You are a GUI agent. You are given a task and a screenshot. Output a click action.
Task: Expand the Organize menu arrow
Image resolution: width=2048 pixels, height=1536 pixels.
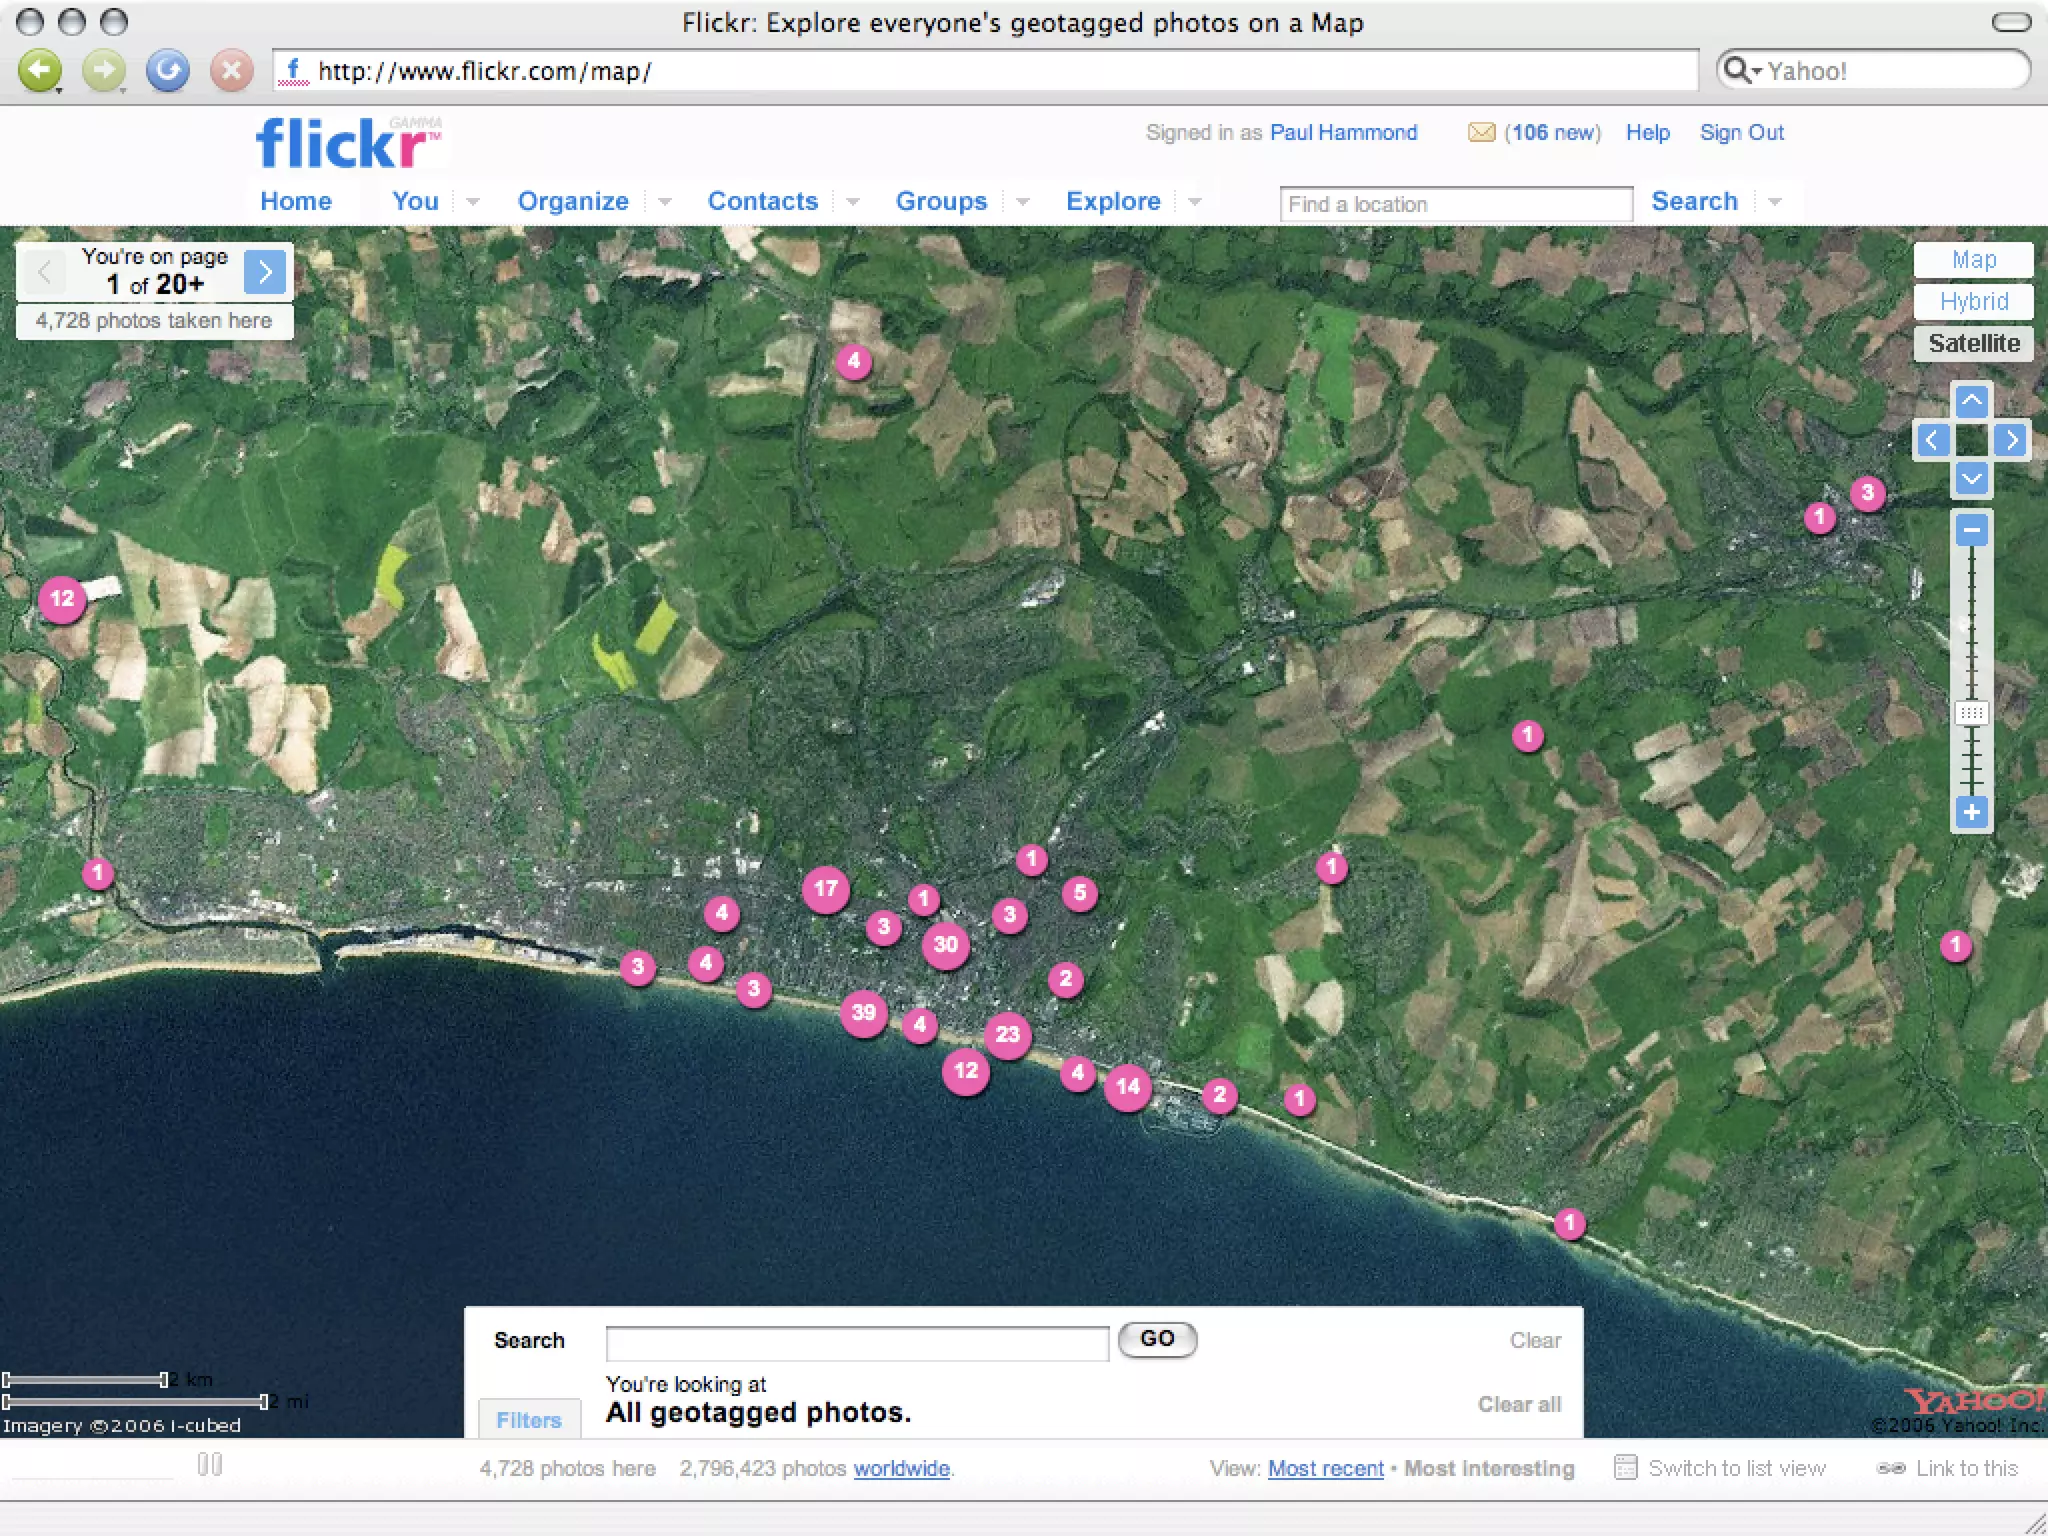[665, 202]
